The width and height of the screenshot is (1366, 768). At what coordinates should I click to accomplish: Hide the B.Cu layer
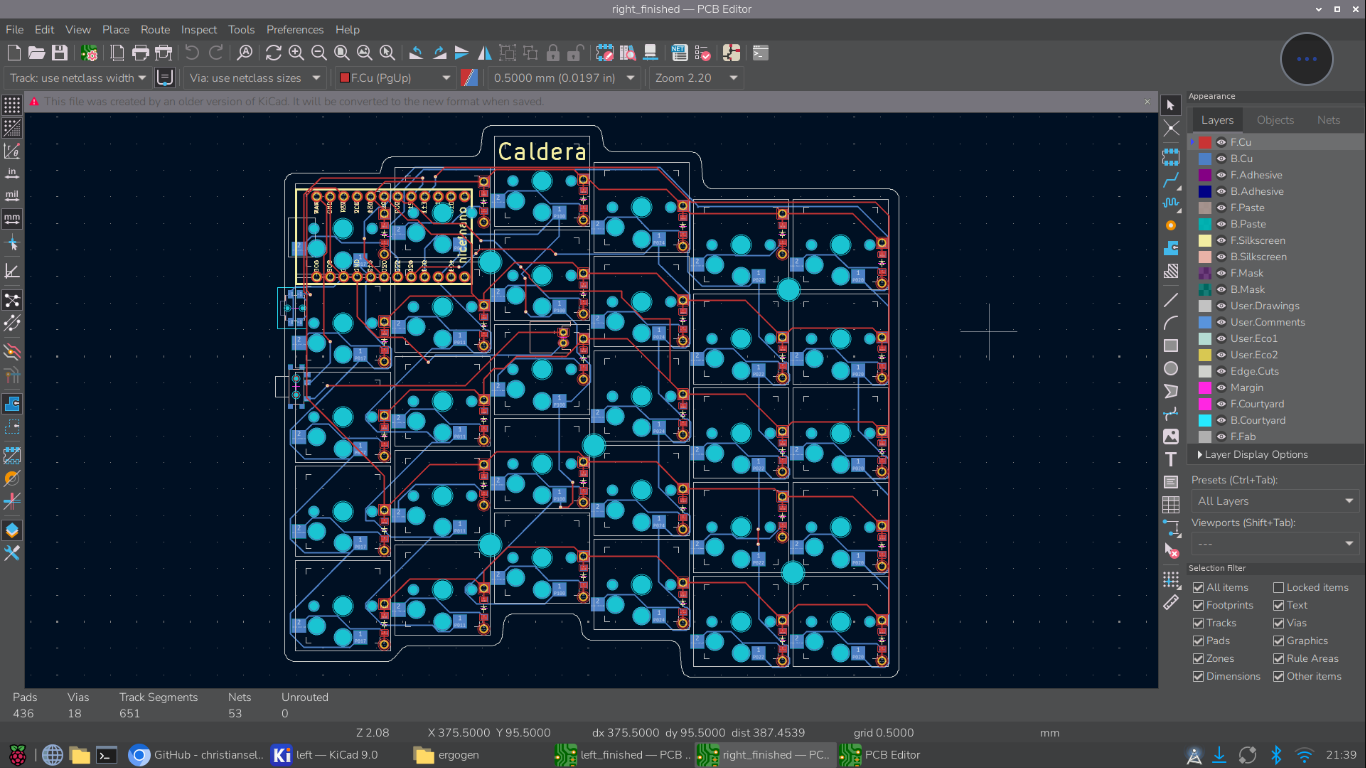(x=1221, y=159)
